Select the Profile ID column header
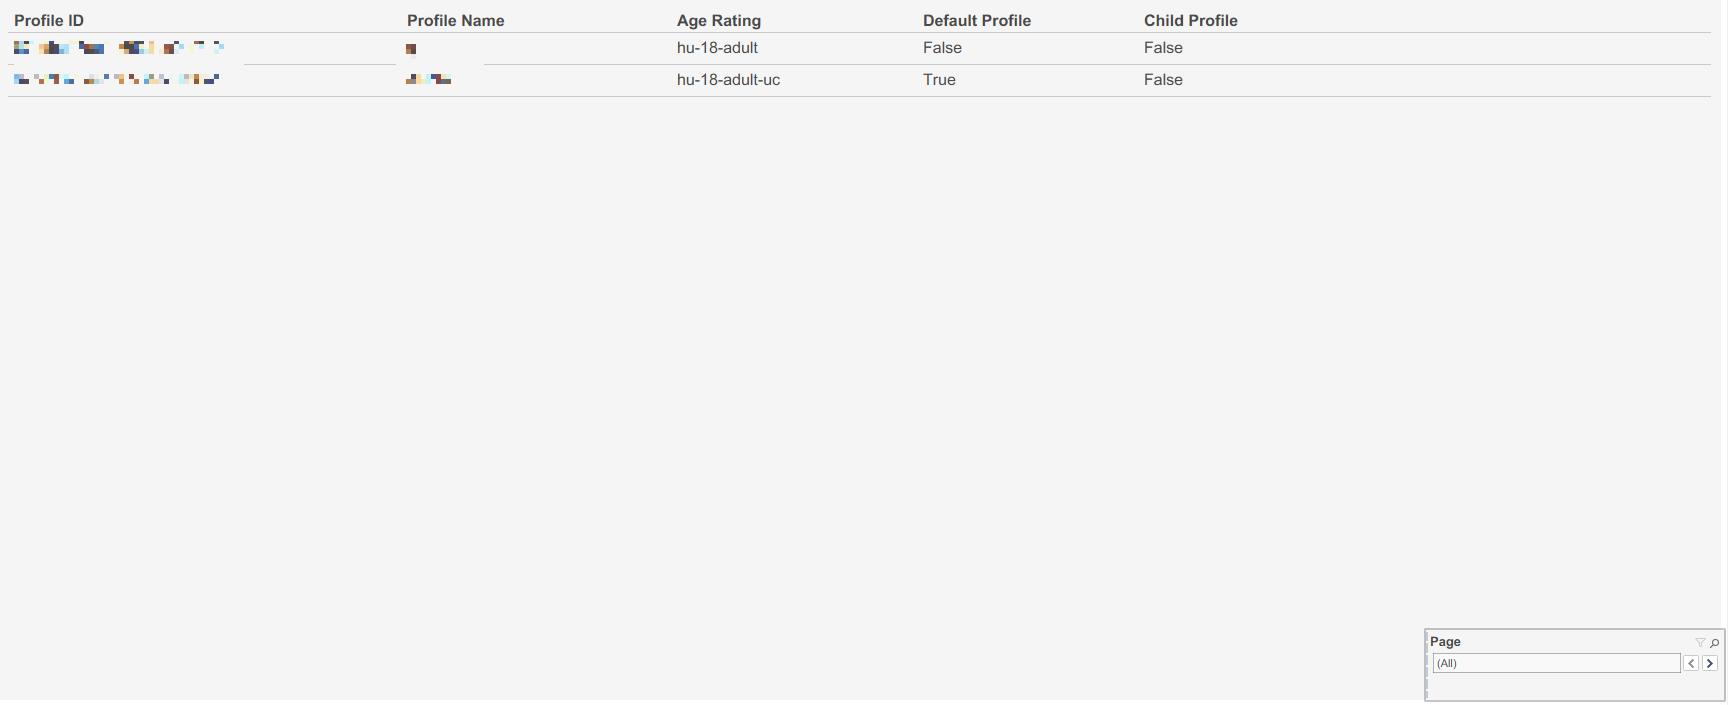The image size is (1728, 705). (49, 20)
